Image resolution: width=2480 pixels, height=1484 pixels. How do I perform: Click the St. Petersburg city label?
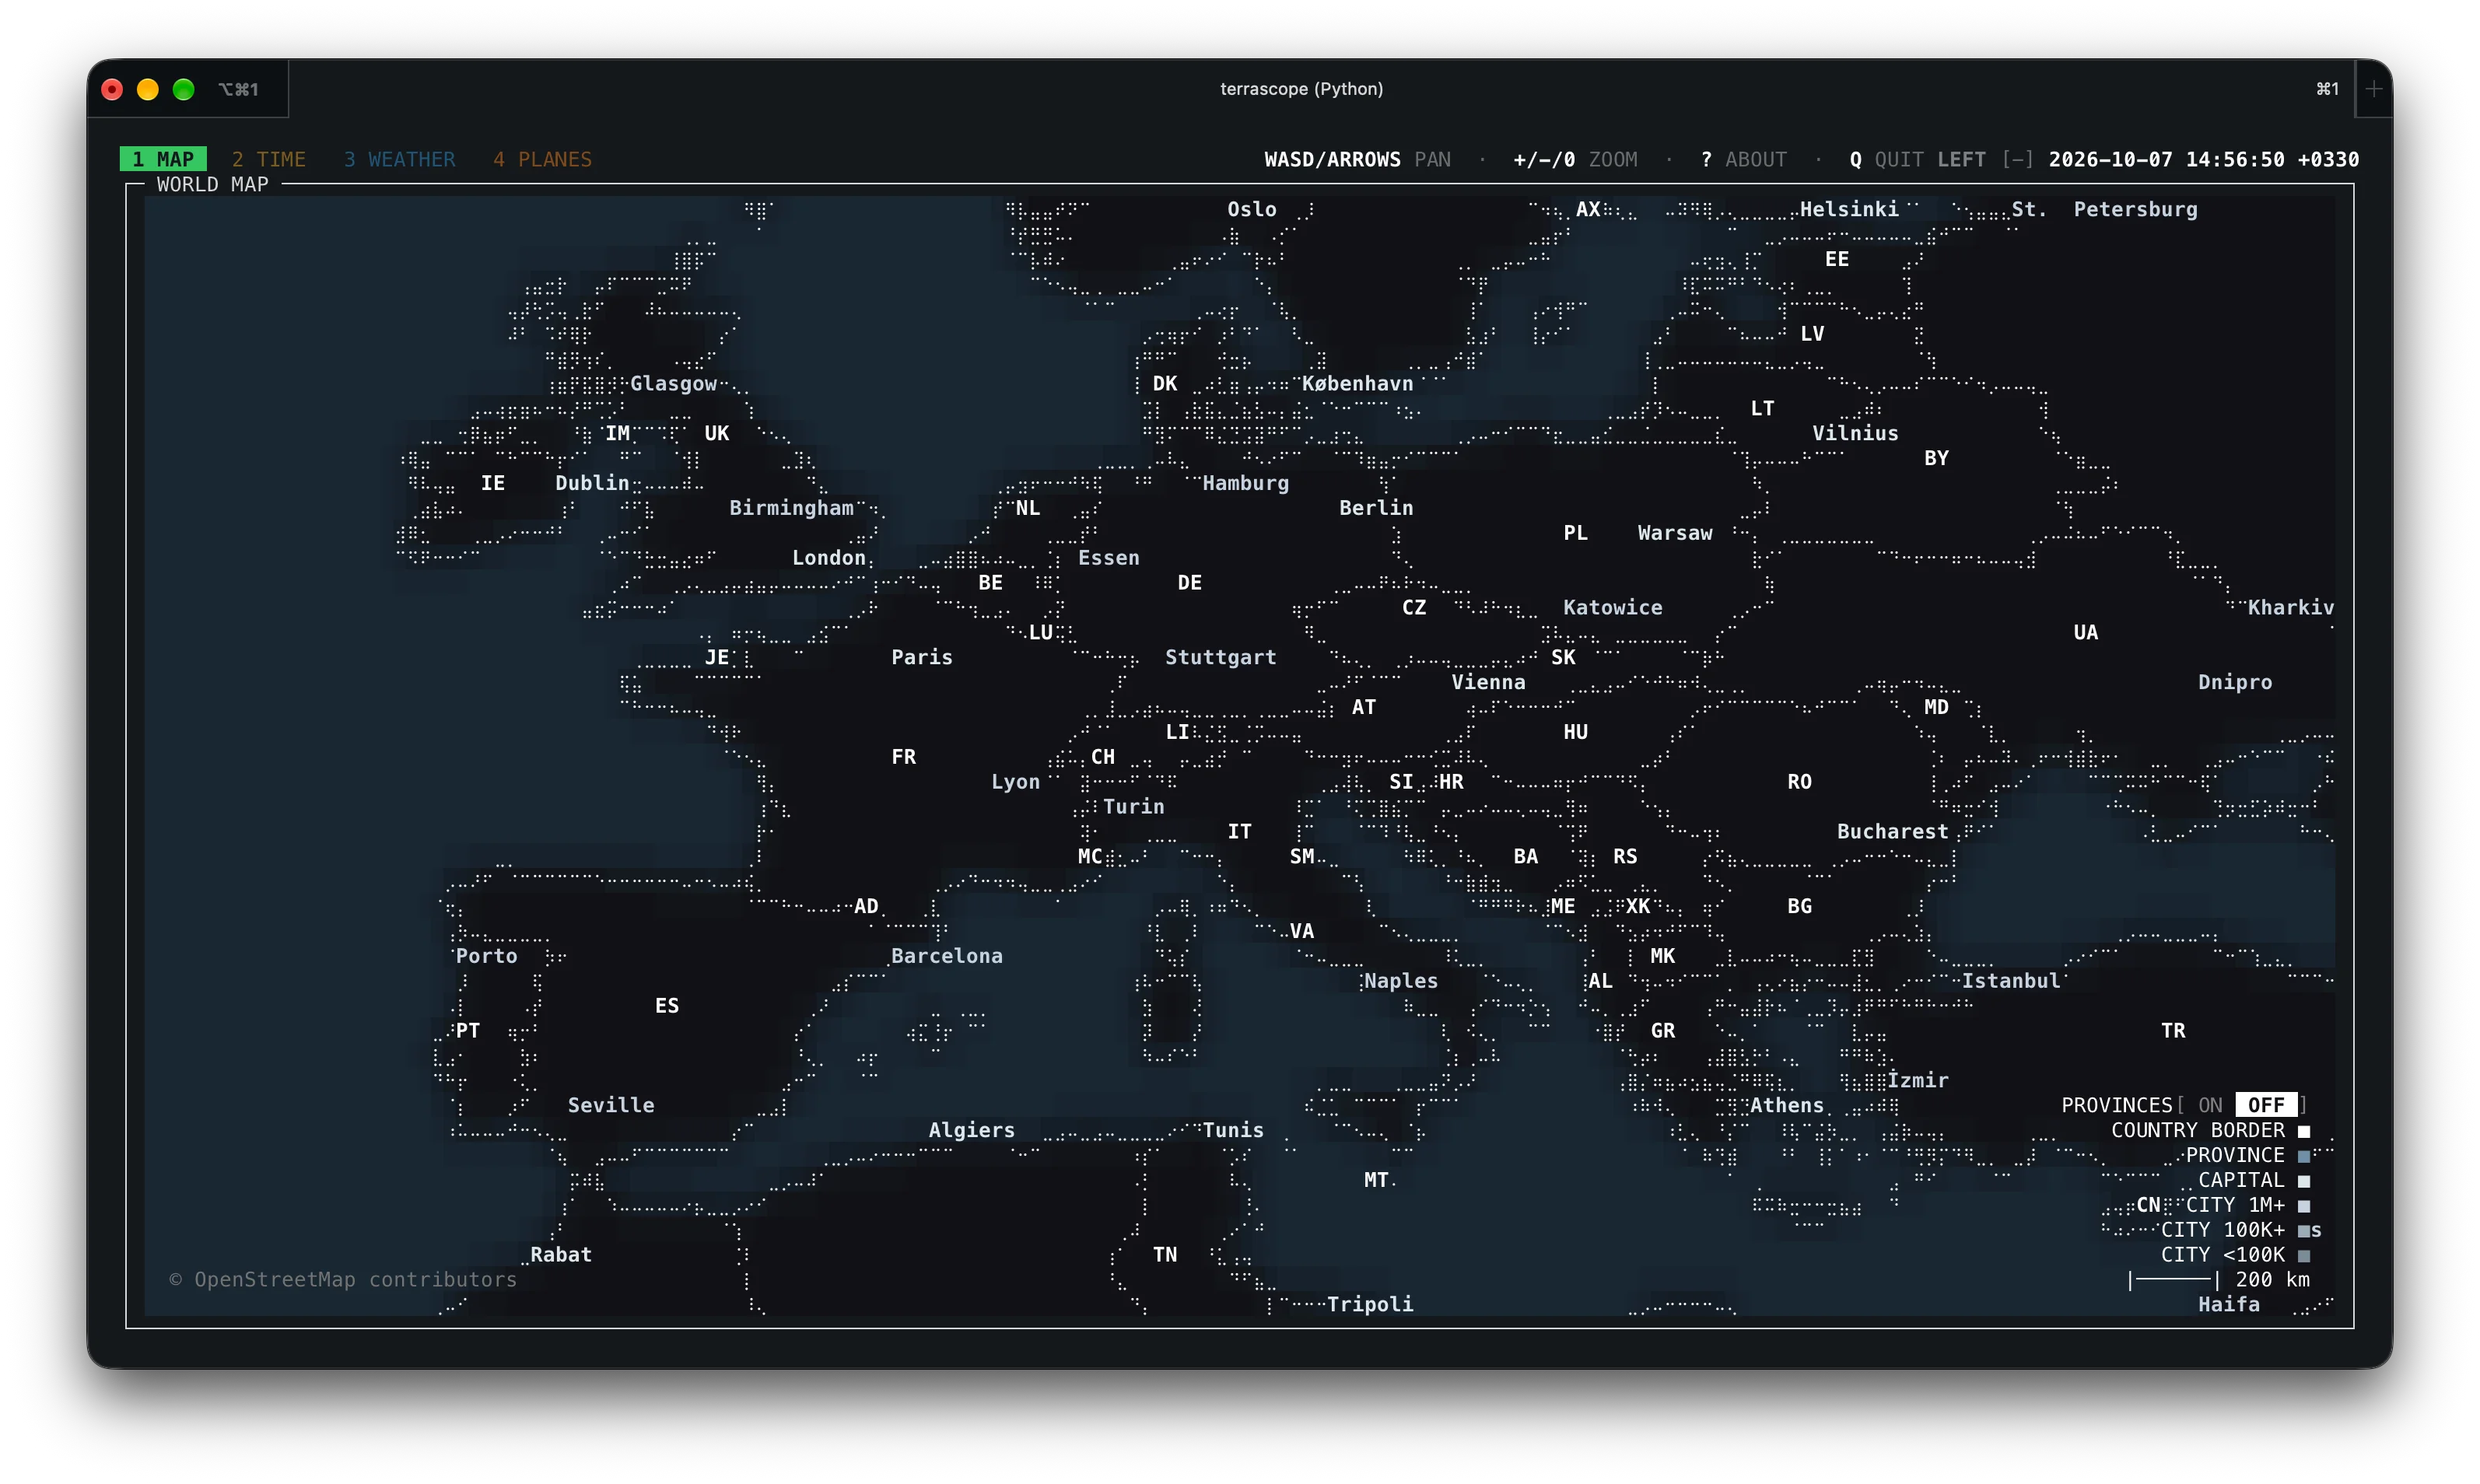pos(2104,209)
